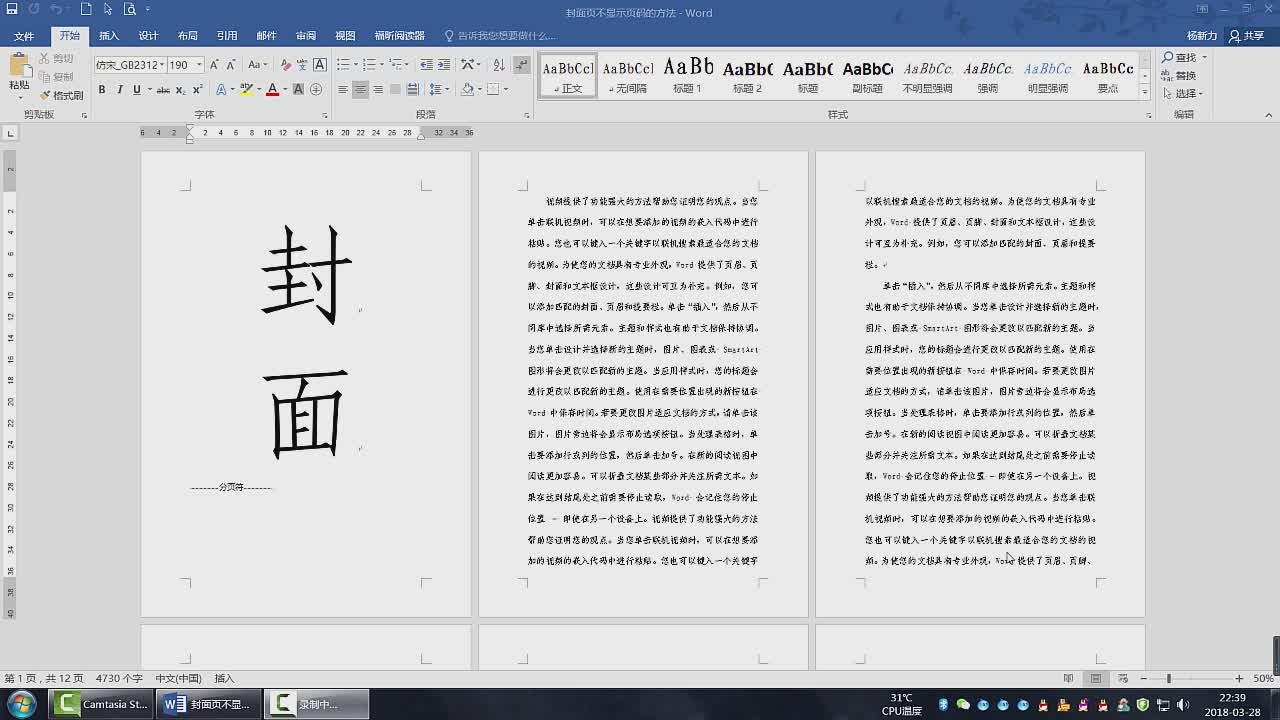Save the document with the quick-access Save icon
The image size is (1280, 720).
(11, 9)
